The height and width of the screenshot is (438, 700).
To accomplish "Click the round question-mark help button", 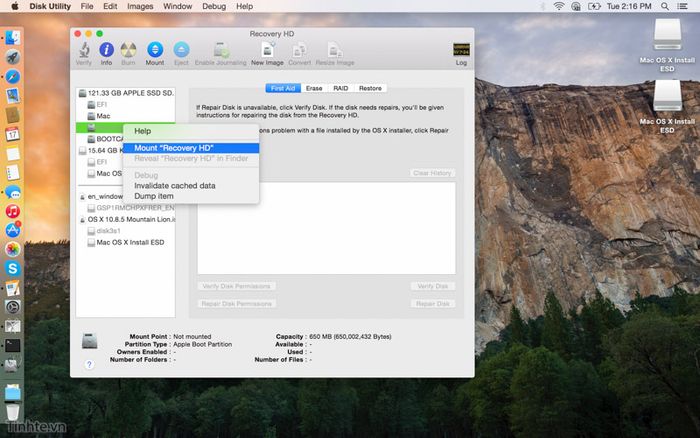I will click(89, 364).
